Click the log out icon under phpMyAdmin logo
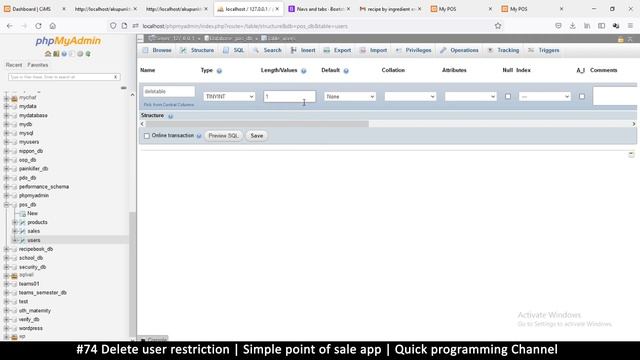640x360 pixels. click(56, 54)
